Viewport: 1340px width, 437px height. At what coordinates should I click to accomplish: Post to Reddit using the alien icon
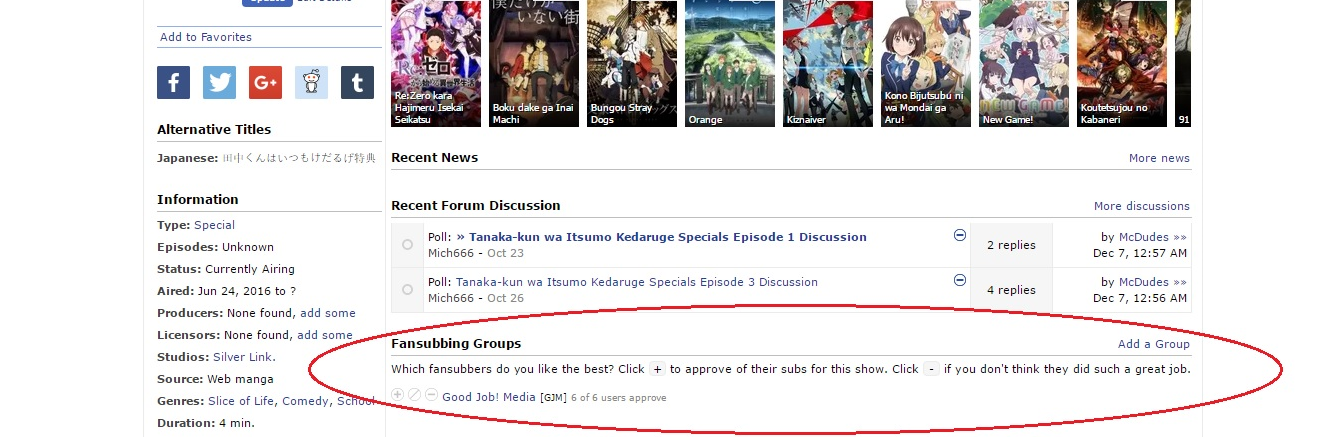[x=311, y=82]
